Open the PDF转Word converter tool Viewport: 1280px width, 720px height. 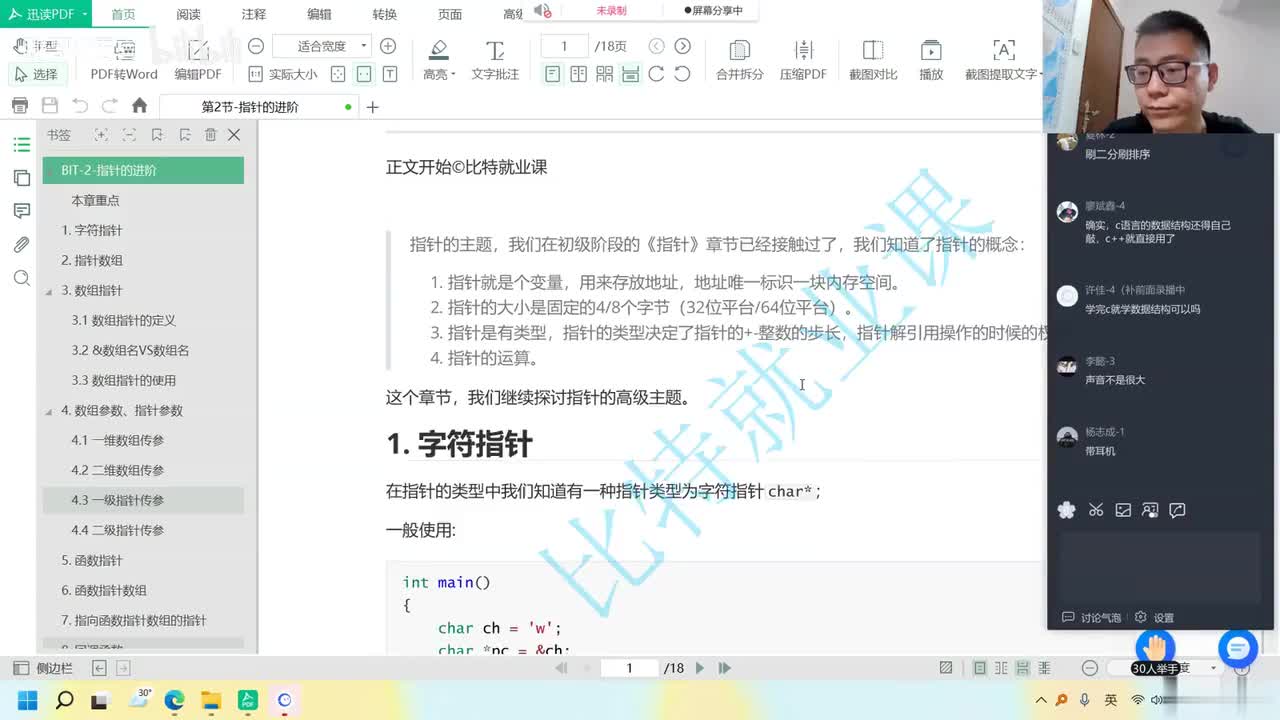(x=124, y=61)
